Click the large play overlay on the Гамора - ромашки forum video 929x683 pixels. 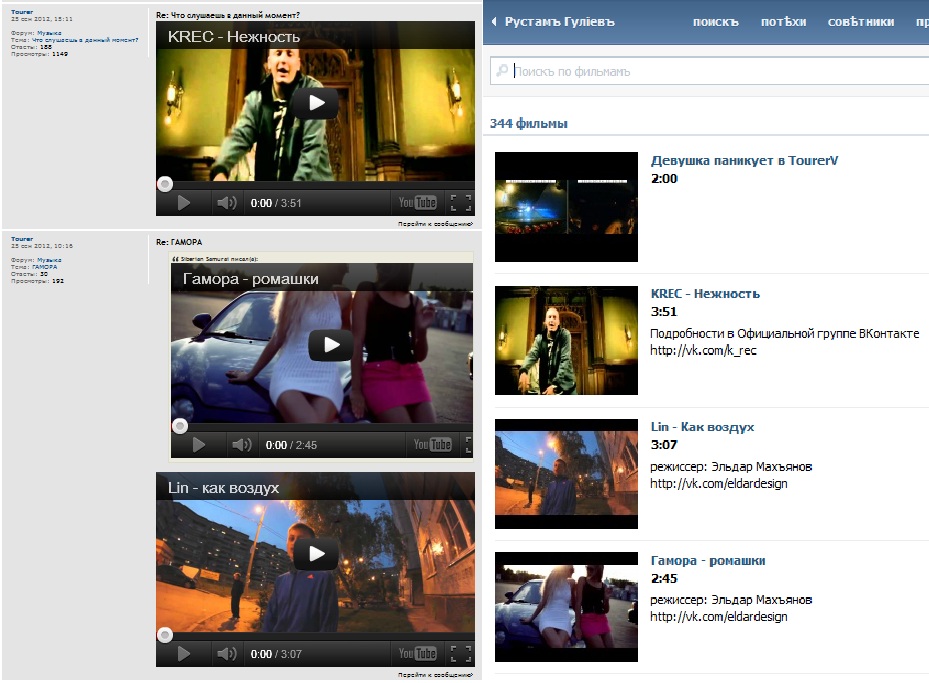coord(331,345)
